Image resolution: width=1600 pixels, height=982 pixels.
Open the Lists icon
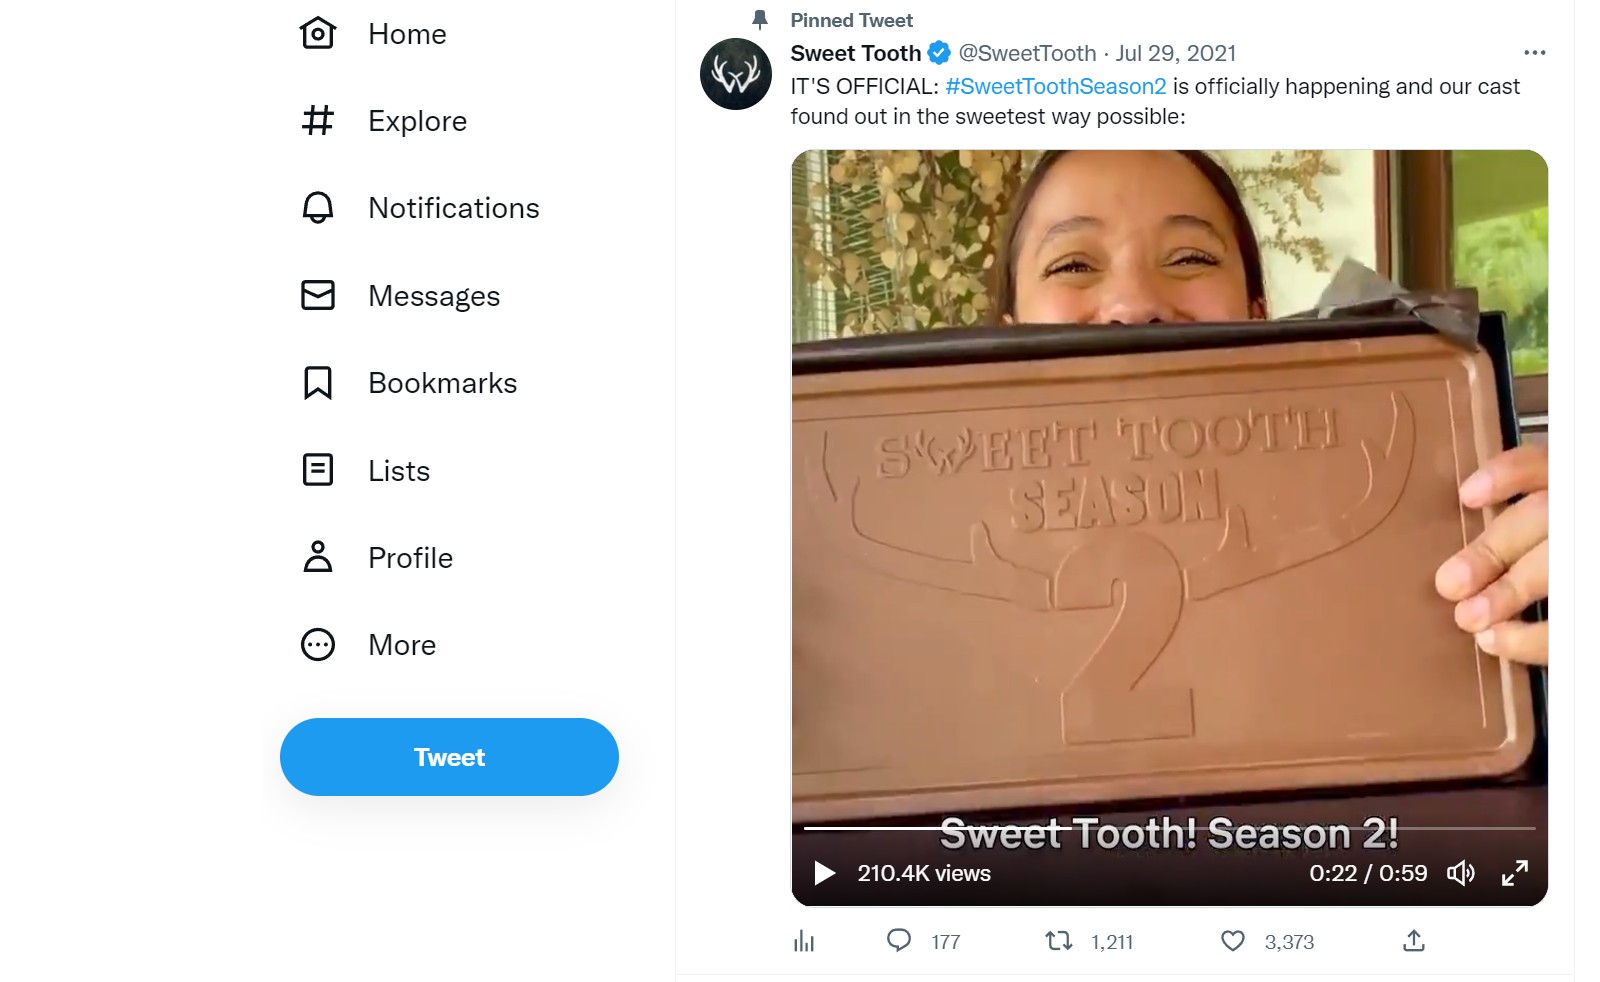click(x=318, y=469)
